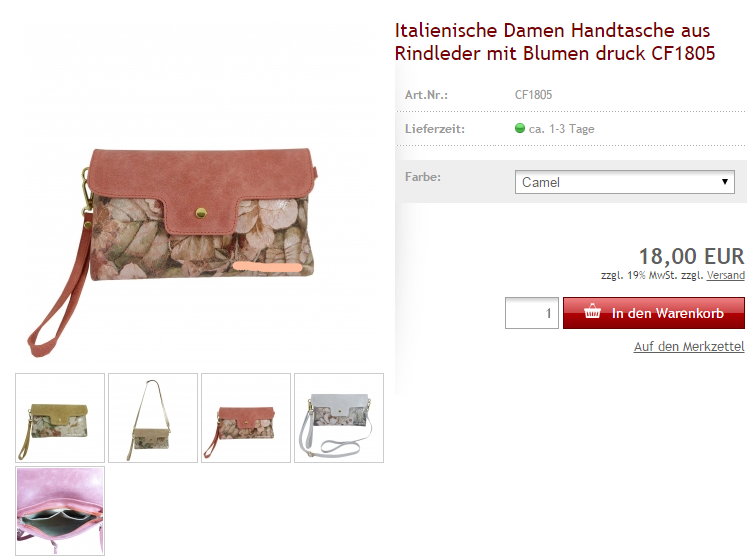The image size is (750, 560).
Task: Open the Versand shipping link
Action: [x=726, y=275]
